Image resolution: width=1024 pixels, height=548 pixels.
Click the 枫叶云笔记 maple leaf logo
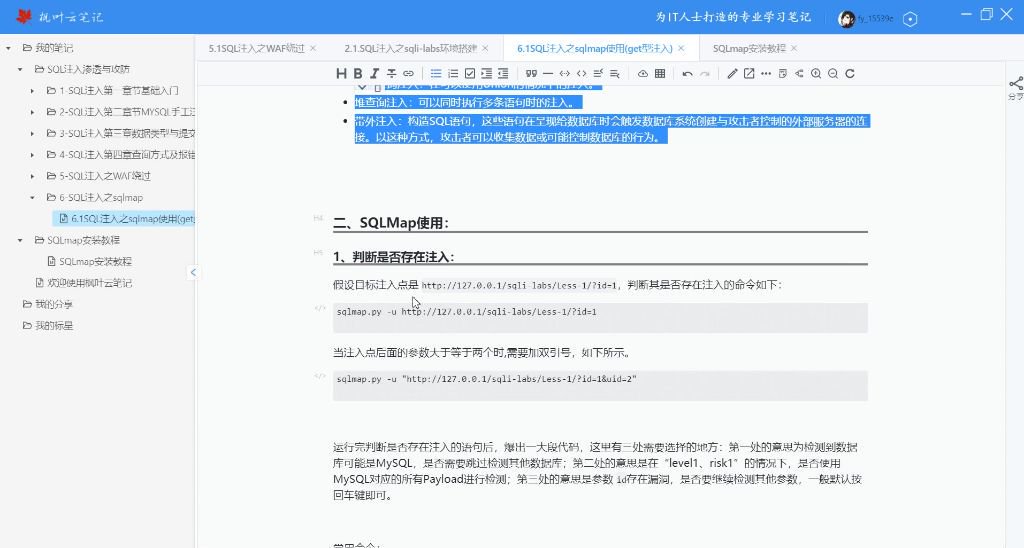(x=24, y=17)
